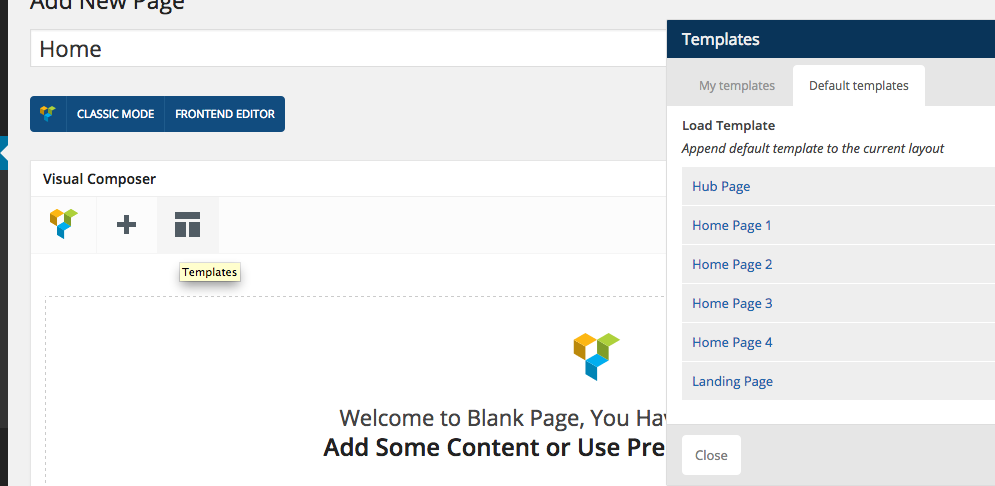Select the Default templates tab
Screen dimensions: 995x486
tap(859, 86)
